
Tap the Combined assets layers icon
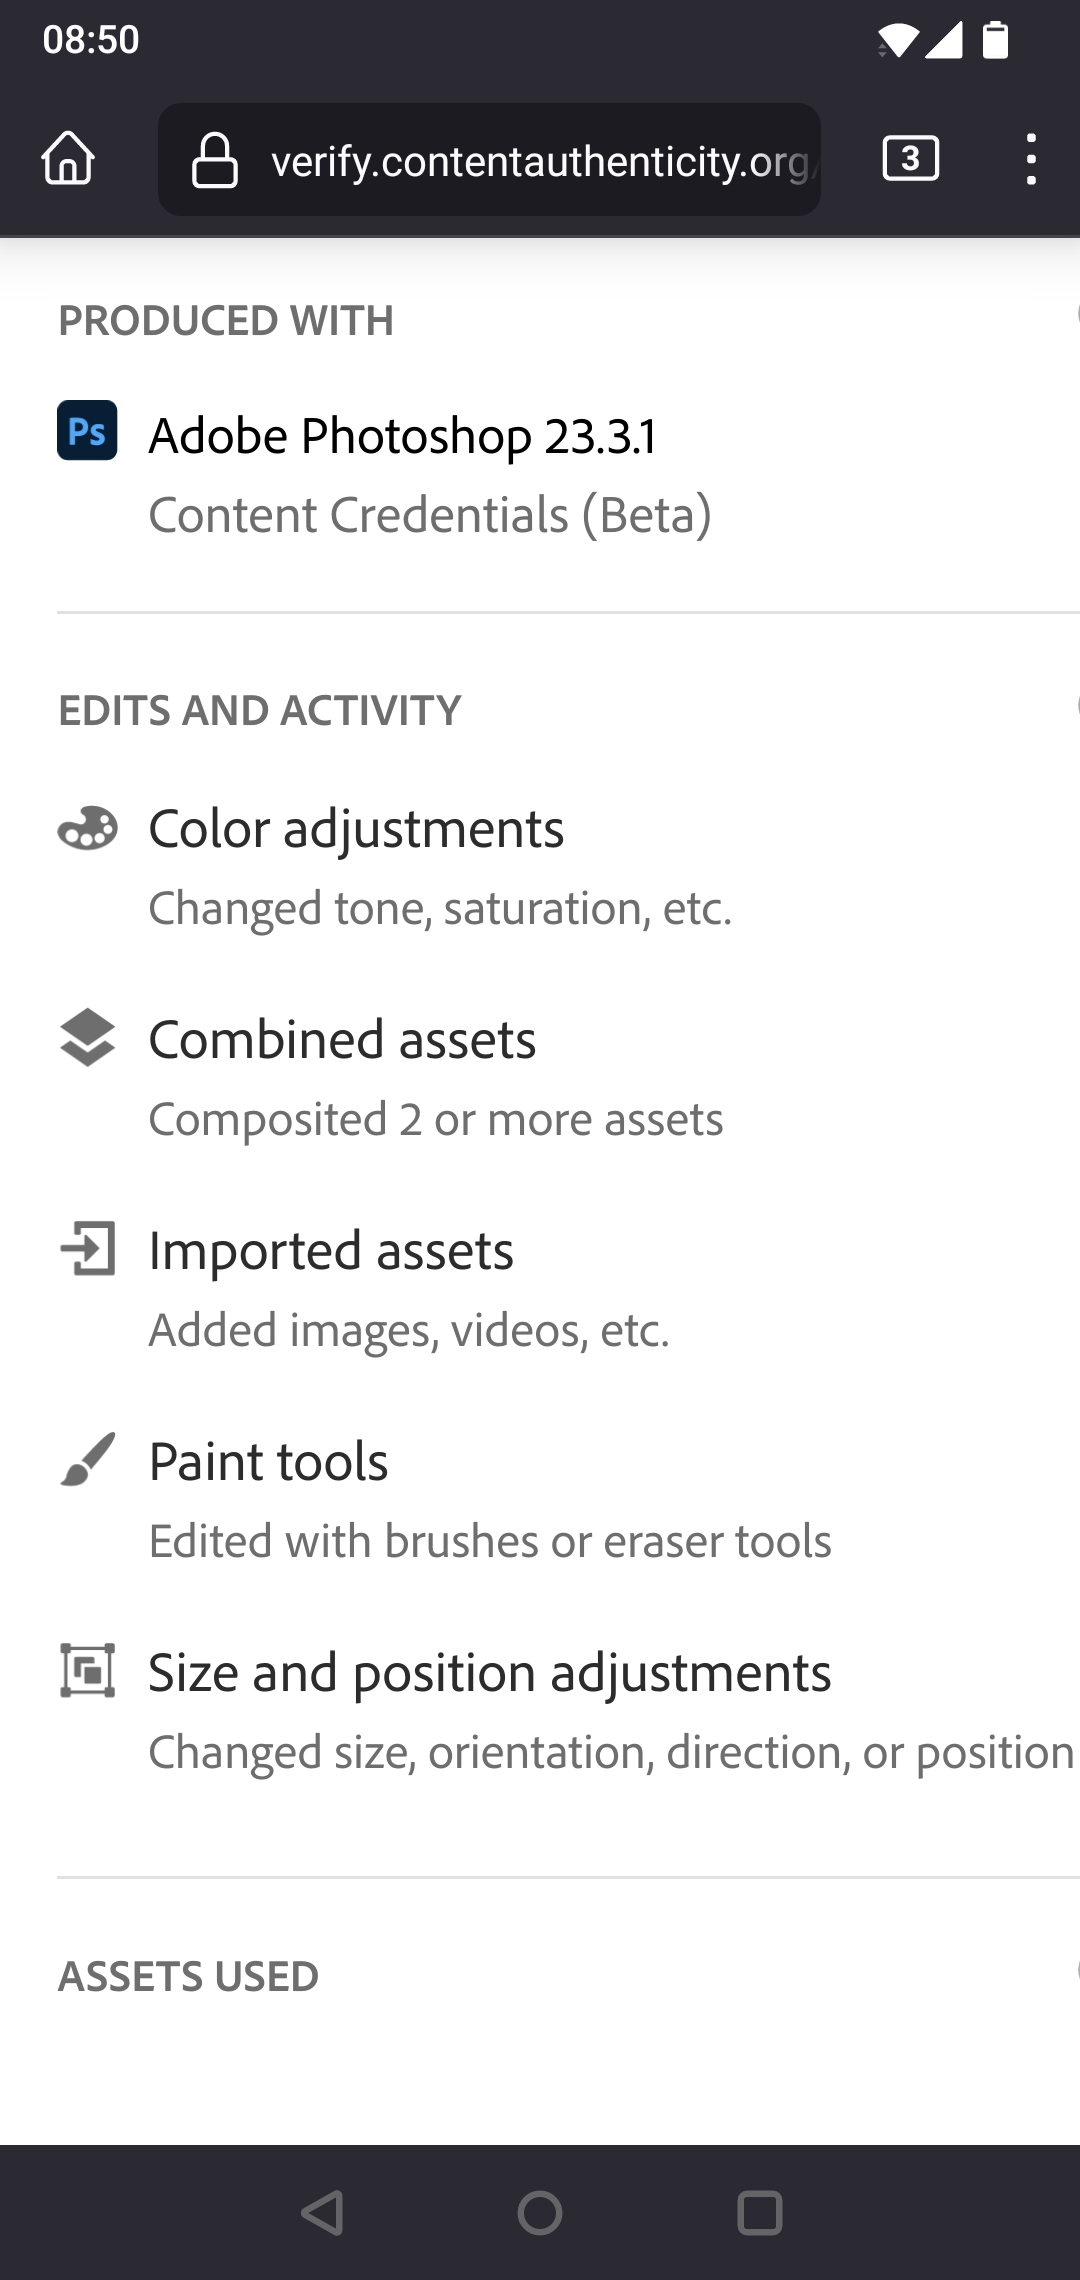pos(87,1037)
